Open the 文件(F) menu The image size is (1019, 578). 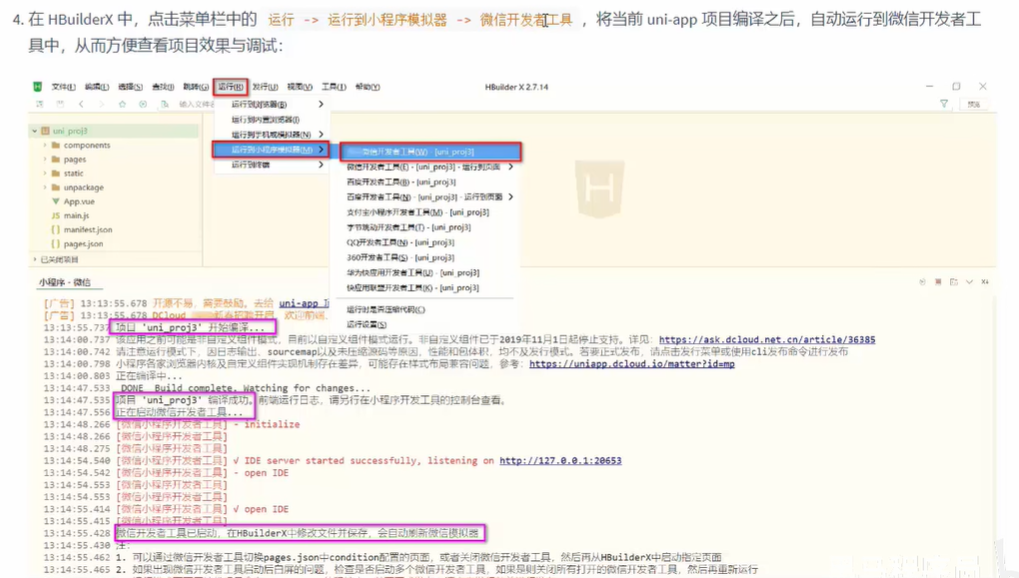(x=64, y=86)
